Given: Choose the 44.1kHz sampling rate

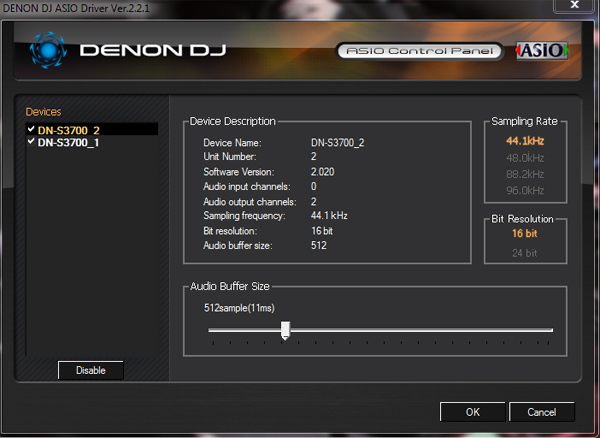Looking at the screenshot, I should coord(525,141).
